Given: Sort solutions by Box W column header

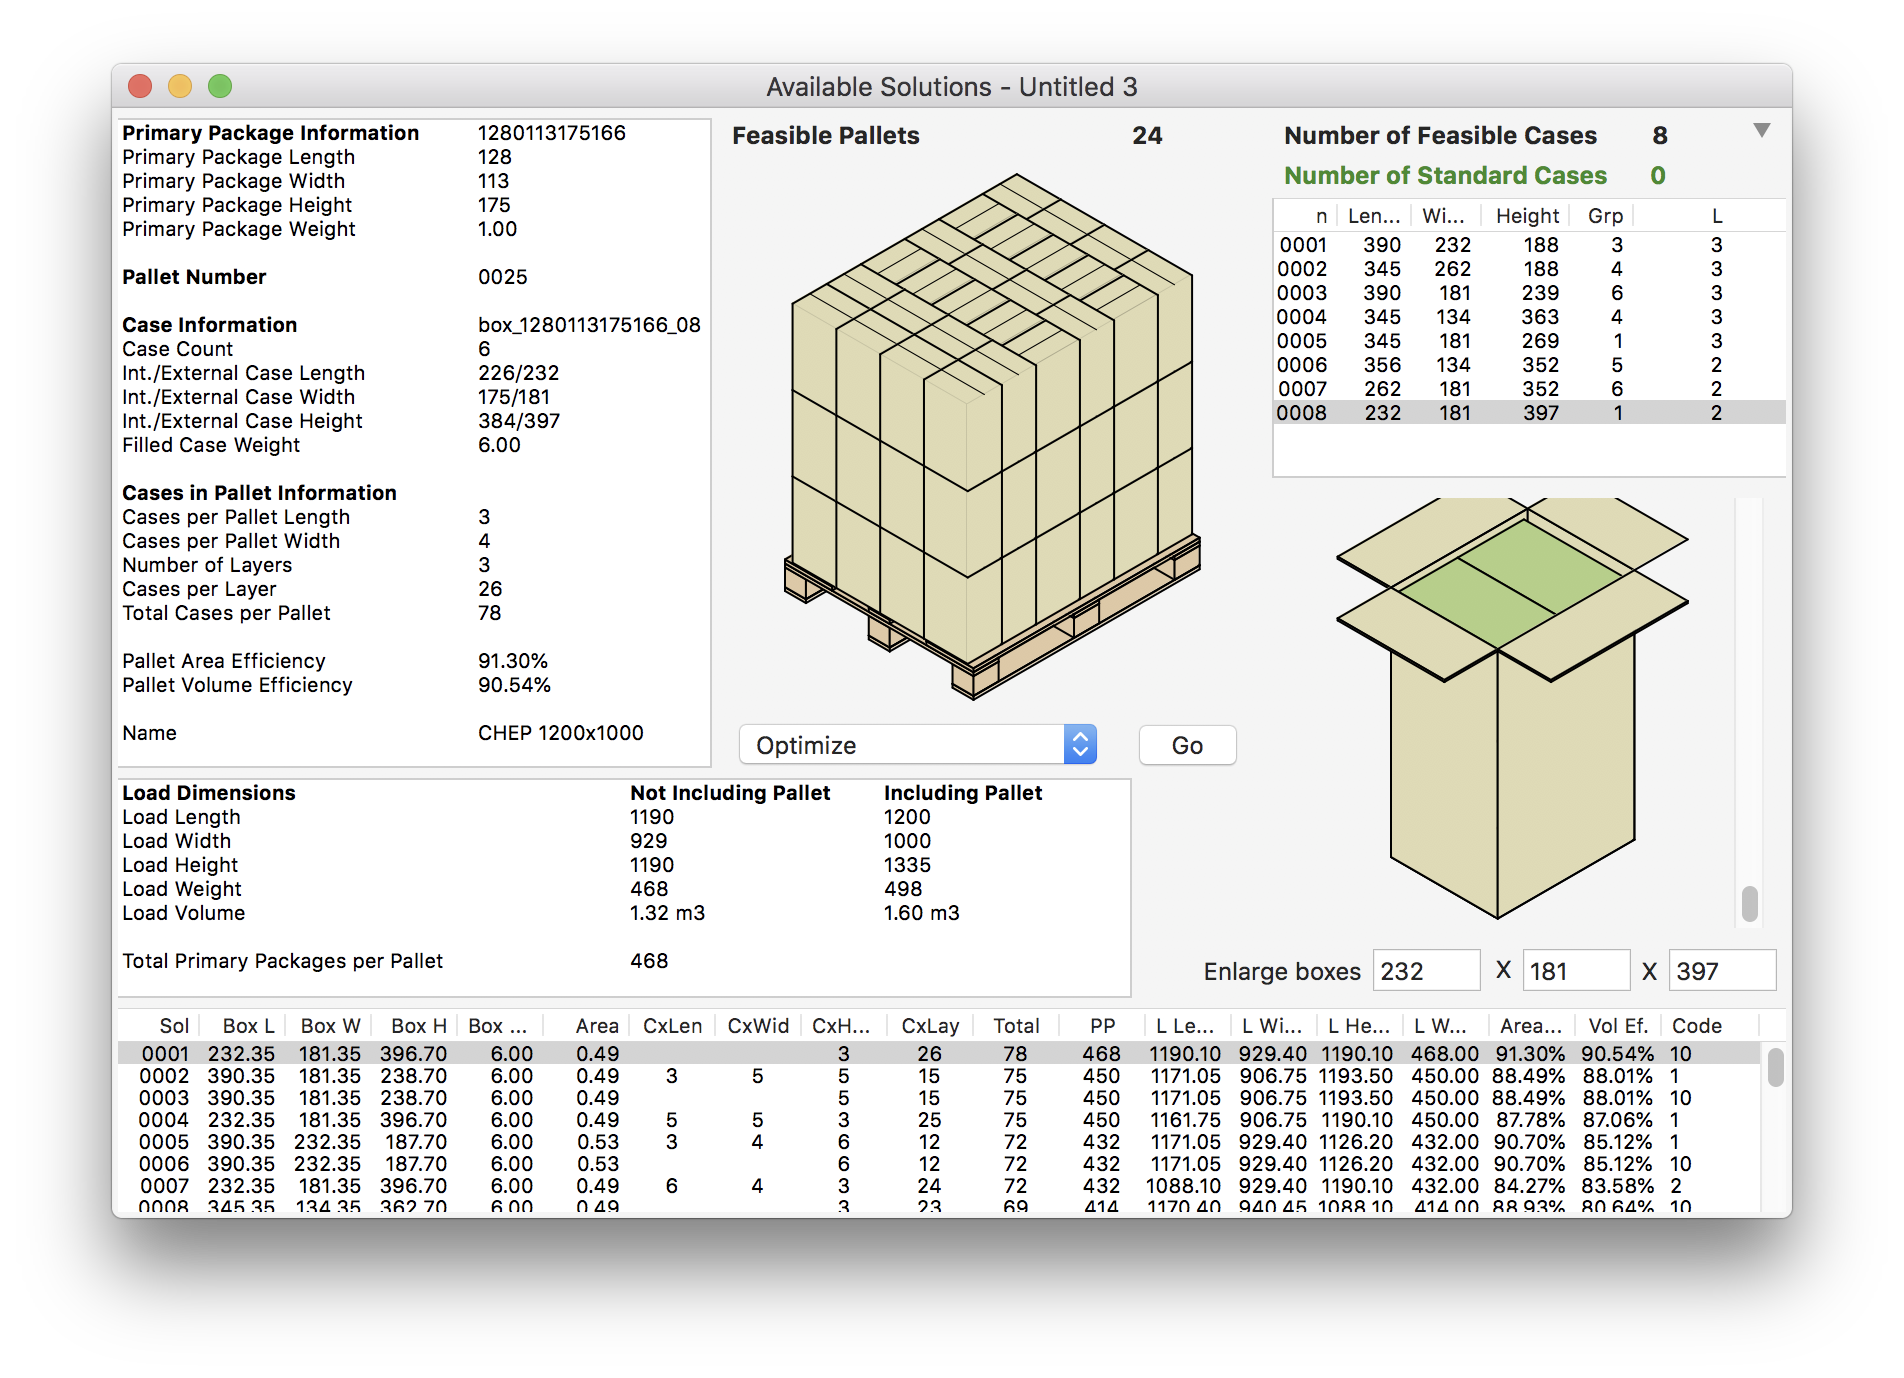Looking at the screenshot, I should coord(329,1026).
